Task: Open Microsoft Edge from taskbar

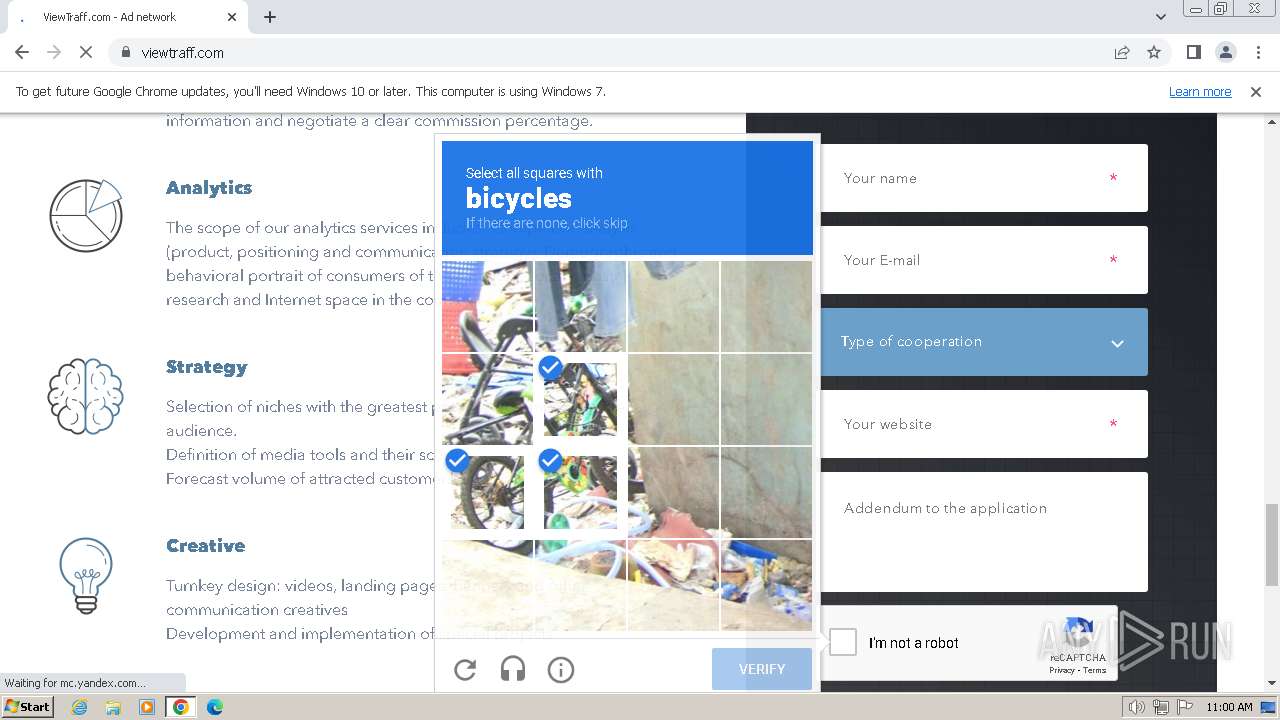Action: click(x=215, y=707)
